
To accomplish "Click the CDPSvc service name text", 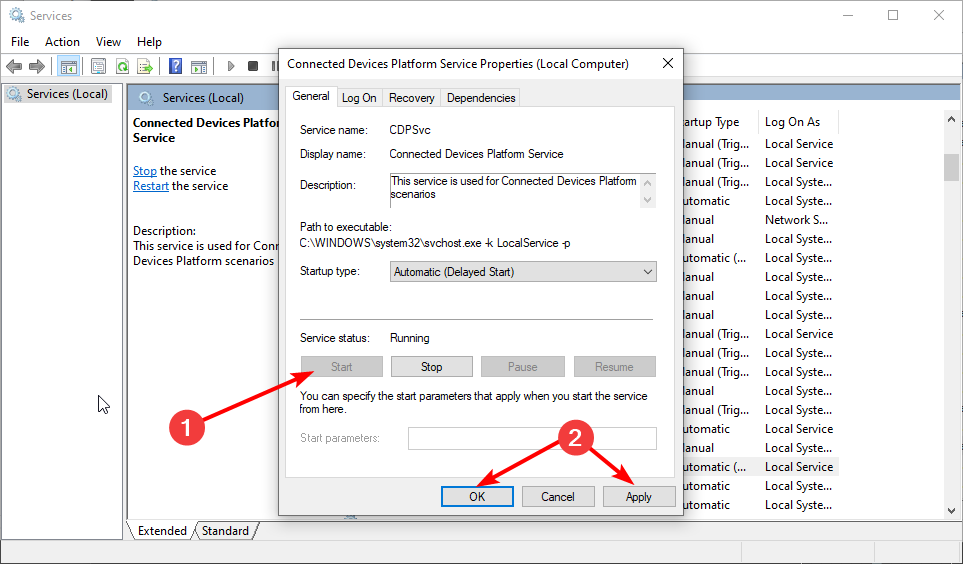I will [410, 130].
